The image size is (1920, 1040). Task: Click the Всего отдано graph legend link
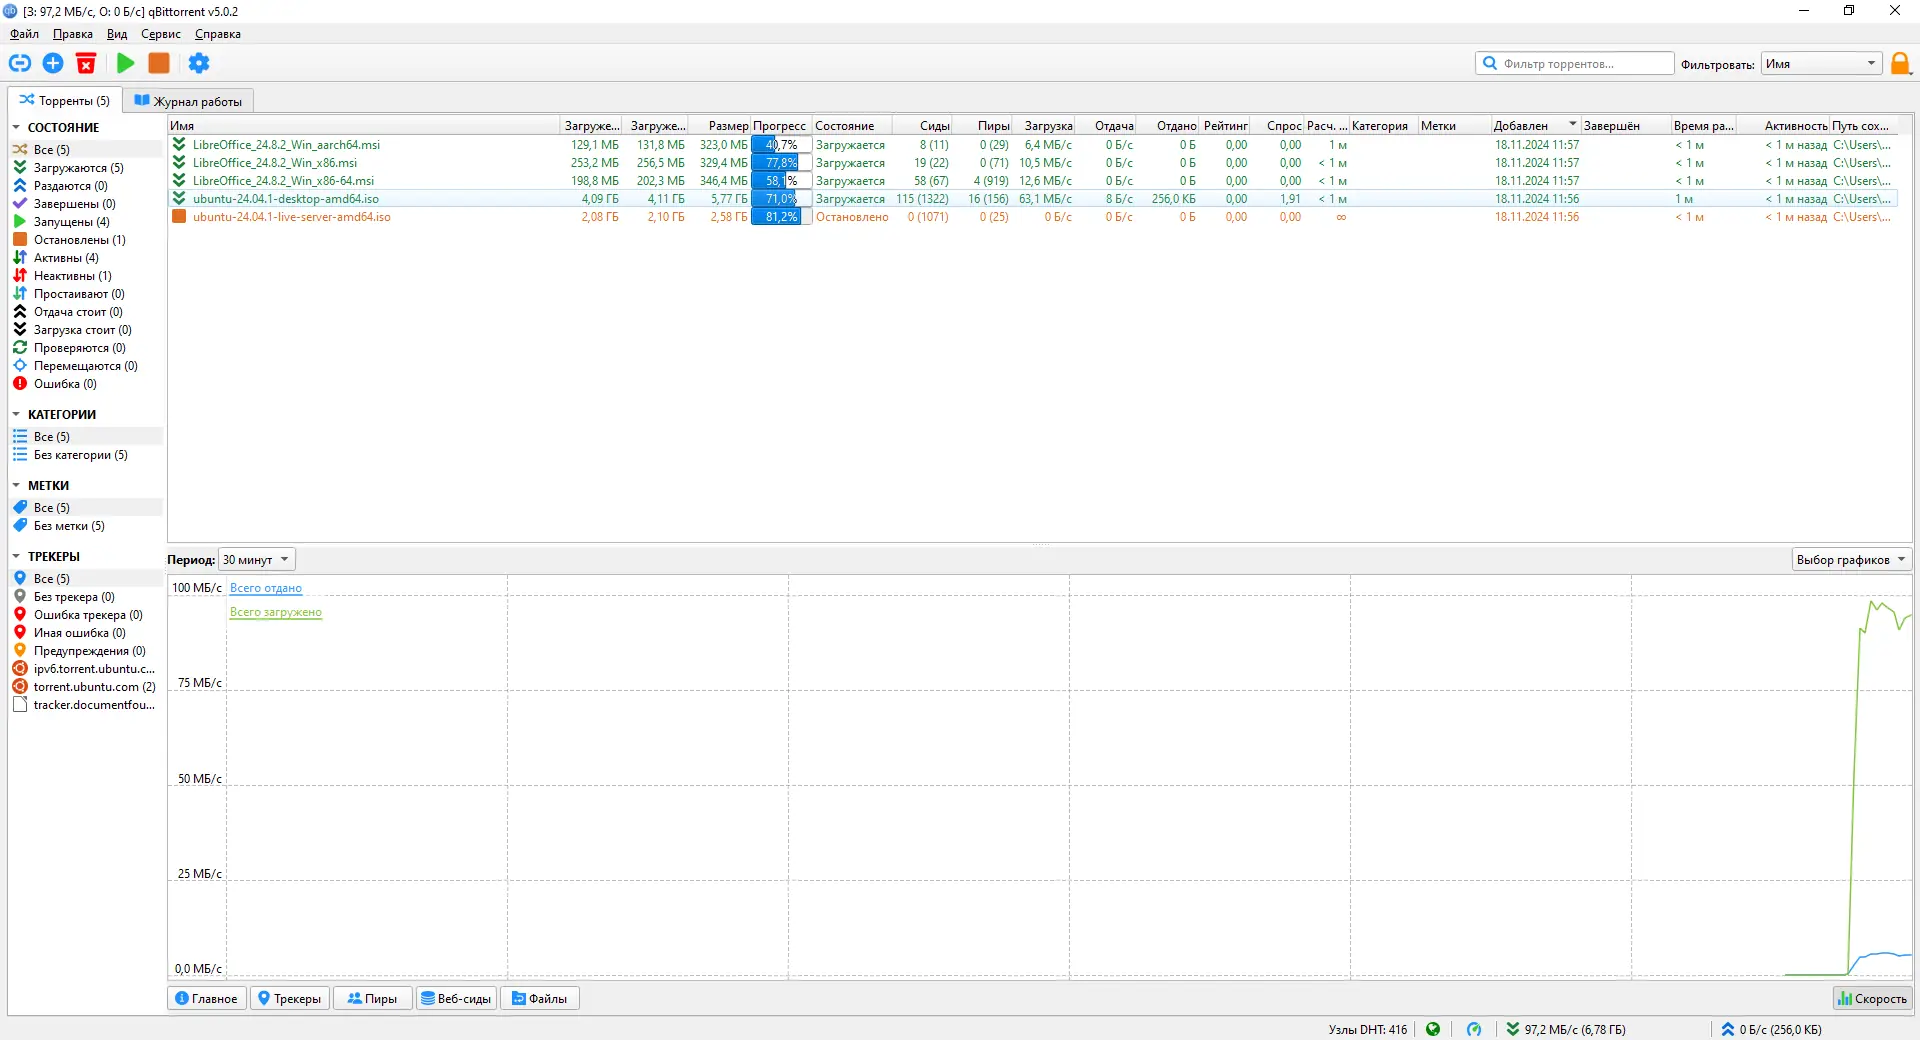point(266,588)
